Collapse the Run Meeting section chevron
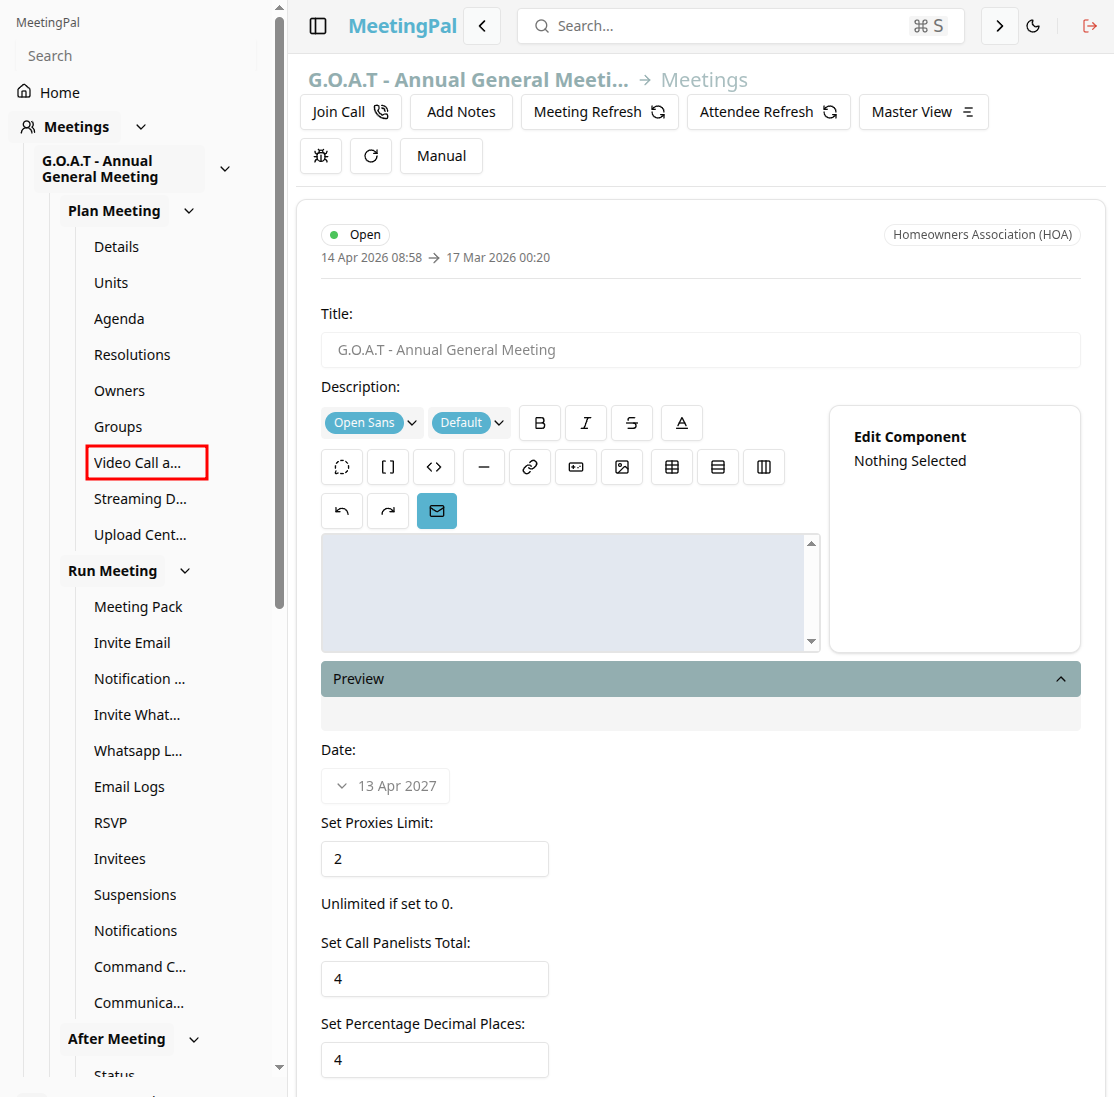This screenshot has width=1114, height=1097. click(185, 571)
